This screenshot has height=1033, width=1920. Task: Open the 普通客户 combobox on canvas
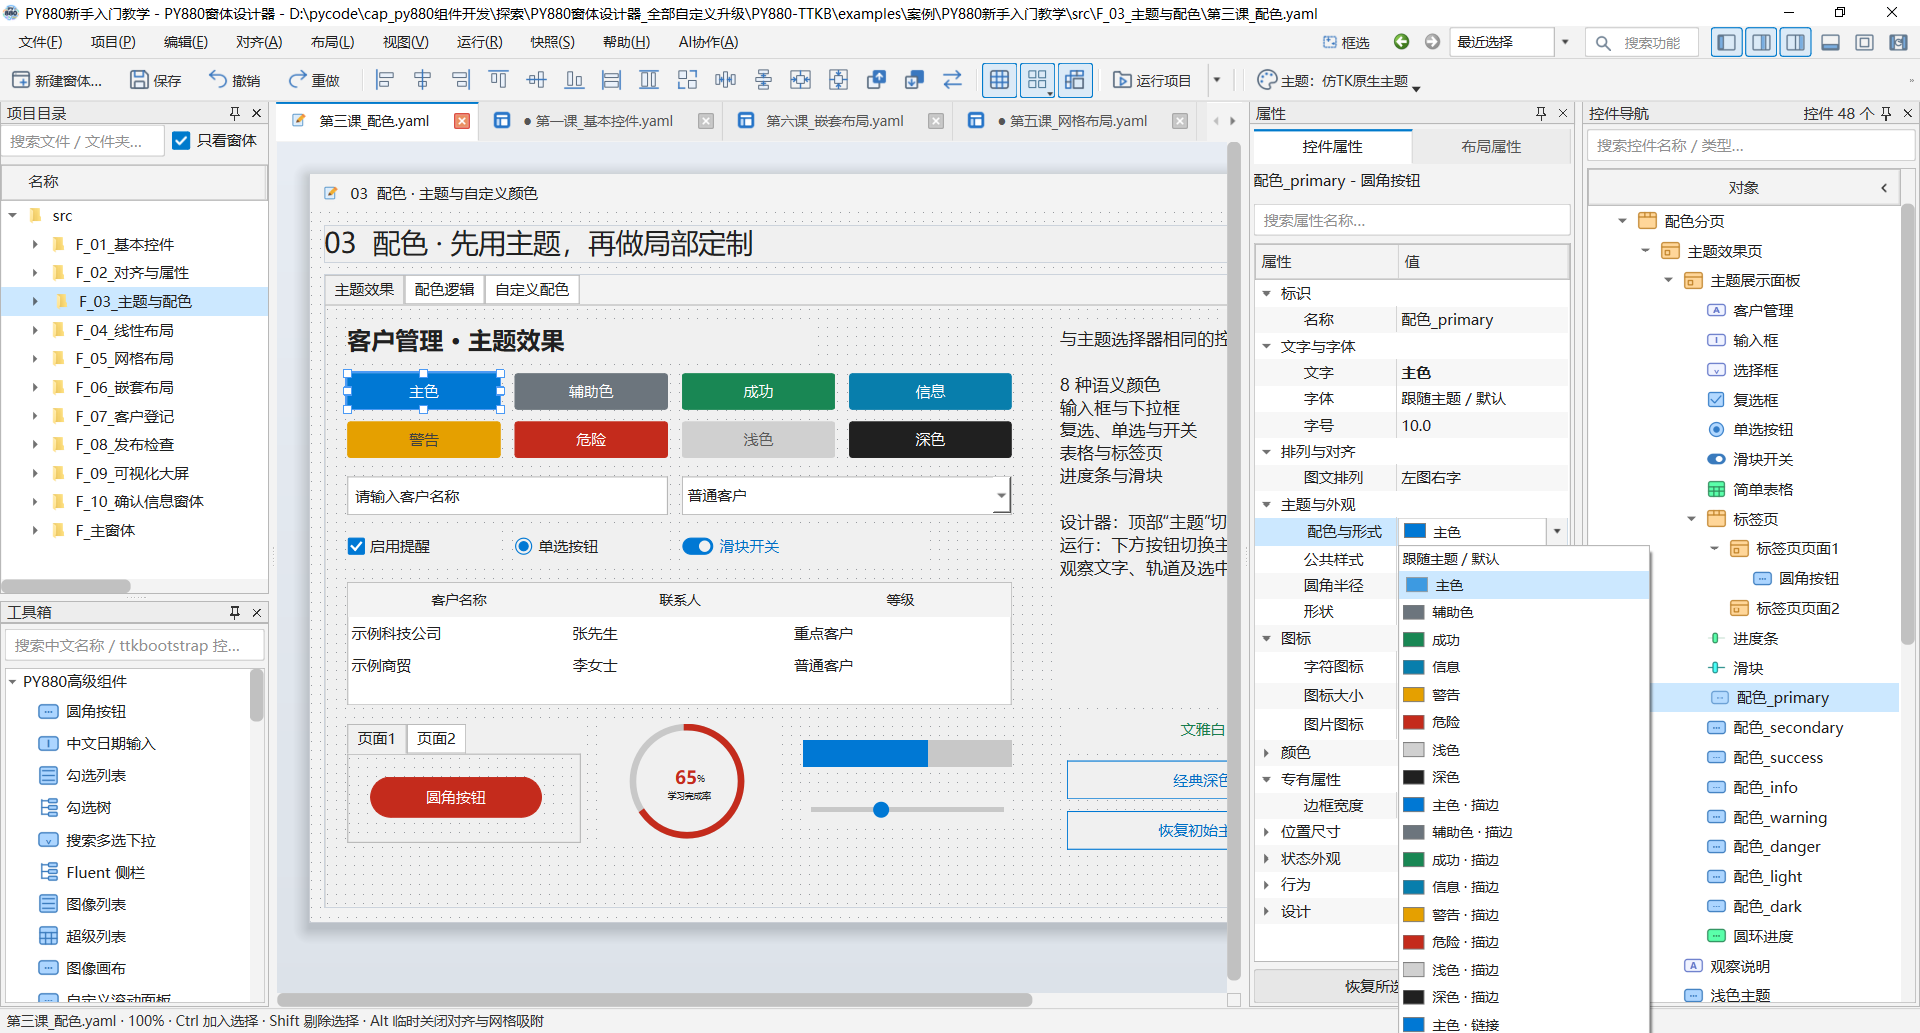pos(1001,495)
